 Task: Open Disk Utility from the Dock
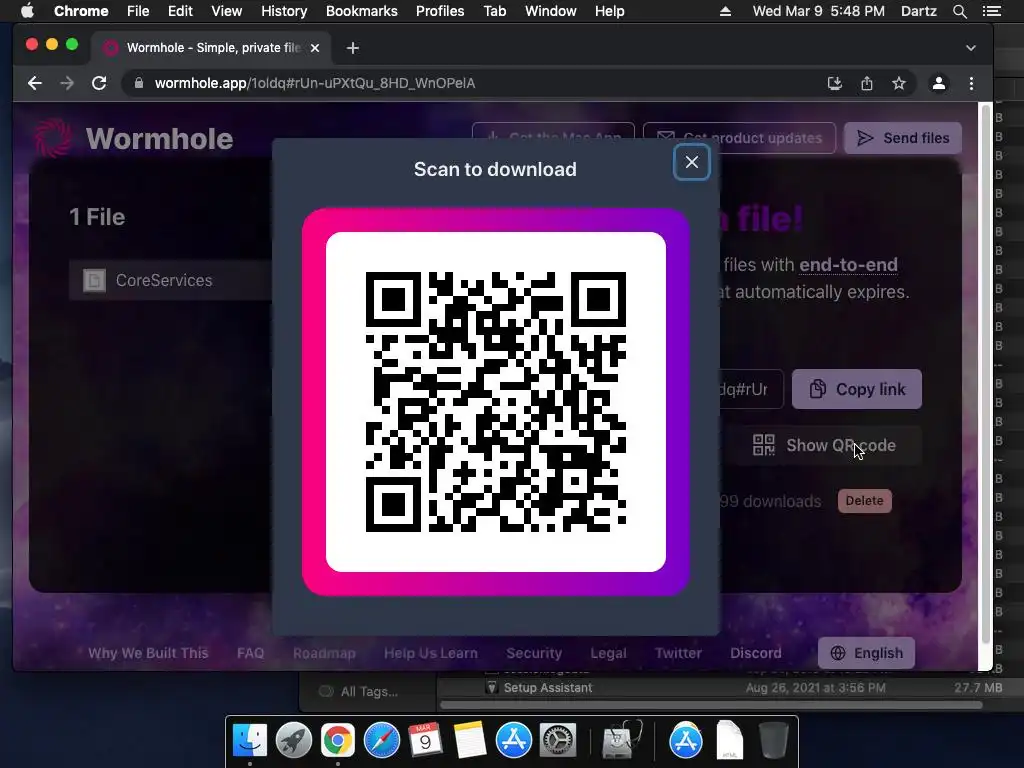(x=622, y=740)
